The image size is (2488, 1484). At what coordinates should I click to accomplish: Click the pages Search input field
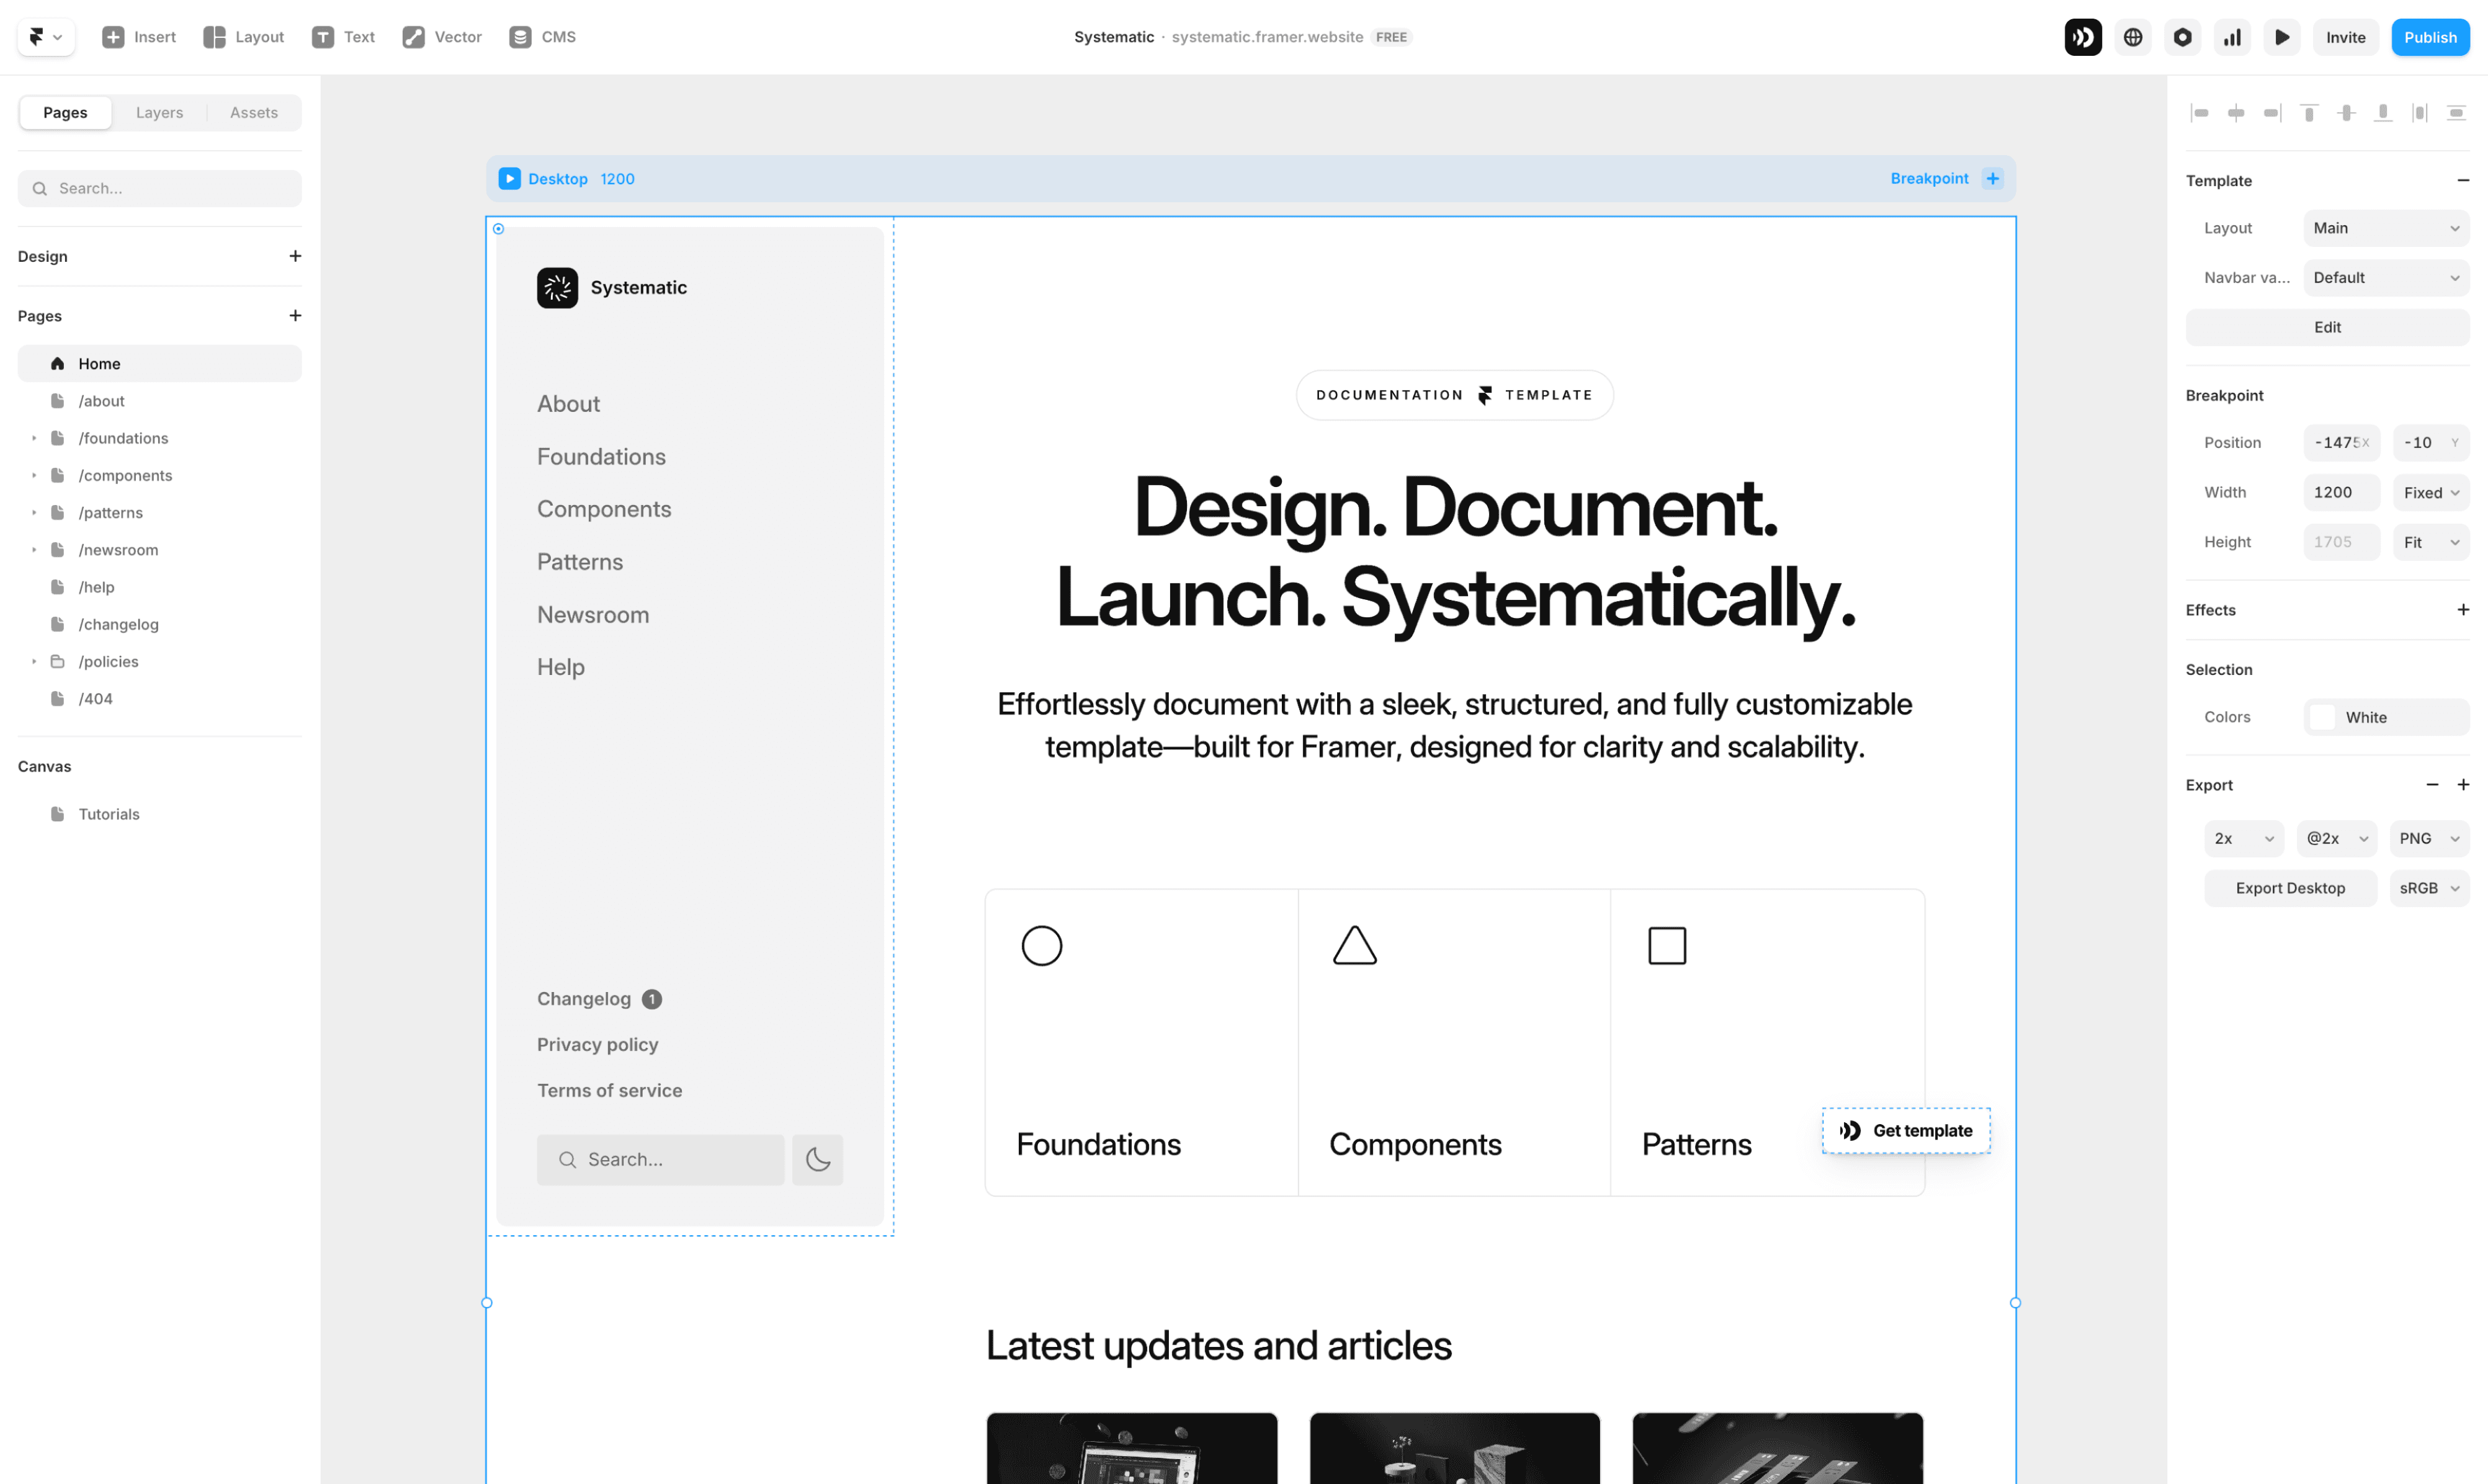click(160, 188)
